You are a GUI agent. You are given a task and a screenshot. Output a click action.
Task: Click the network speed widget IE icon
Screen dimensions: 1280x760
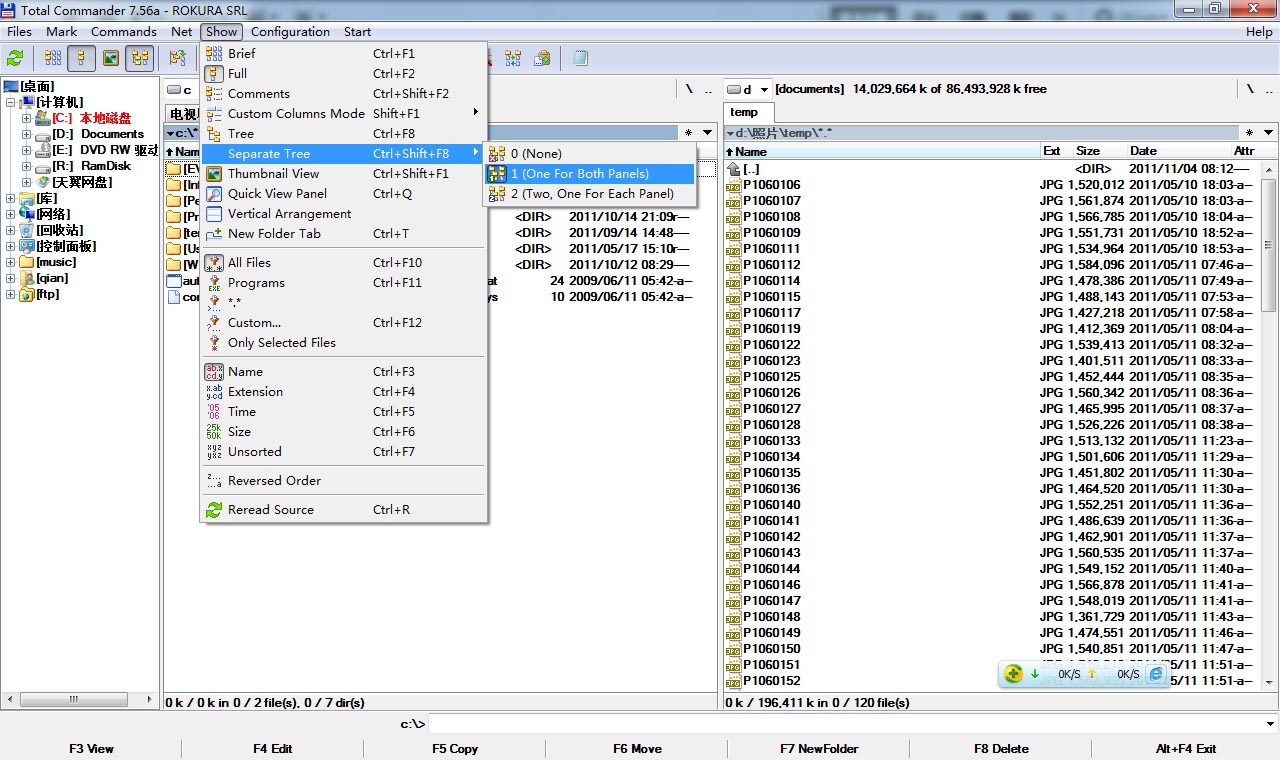coord(1156,674)
